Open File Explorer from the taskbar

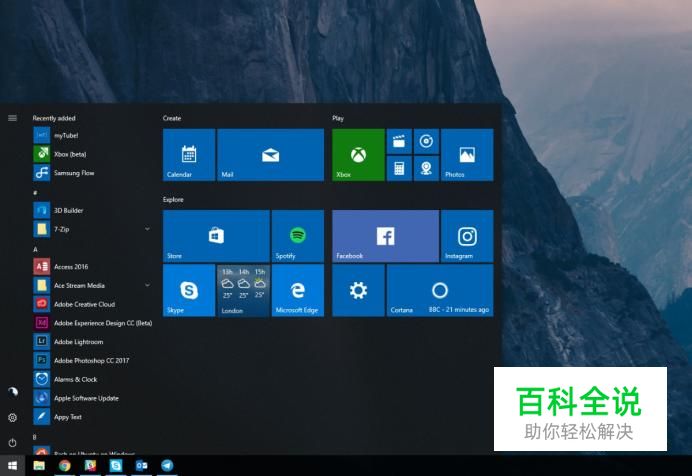tap(39, 465)
